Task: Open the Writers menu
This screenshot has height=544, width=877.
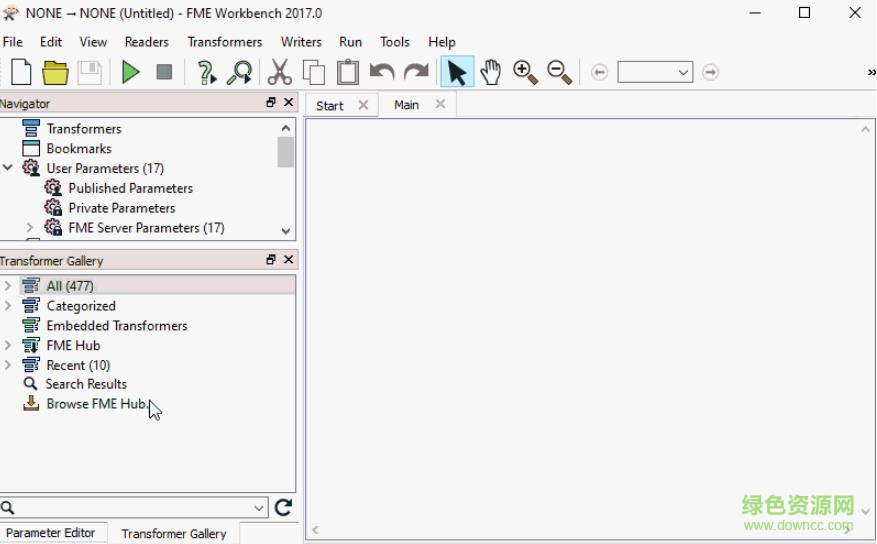Action: coord(301,42)
